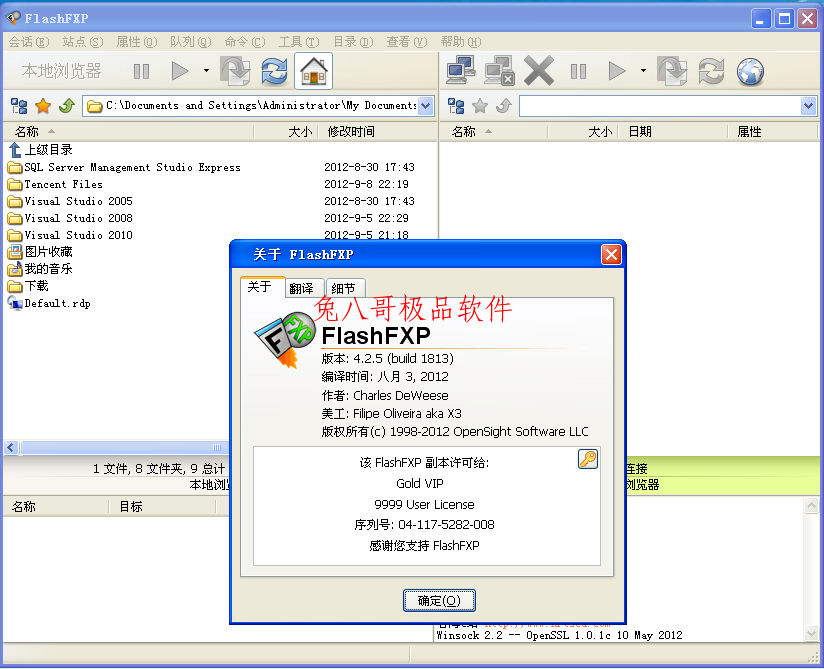This screenshot has height=669, width=824.
Task: Click the play icon in the local pane toolbar
Action: point(180,71)
